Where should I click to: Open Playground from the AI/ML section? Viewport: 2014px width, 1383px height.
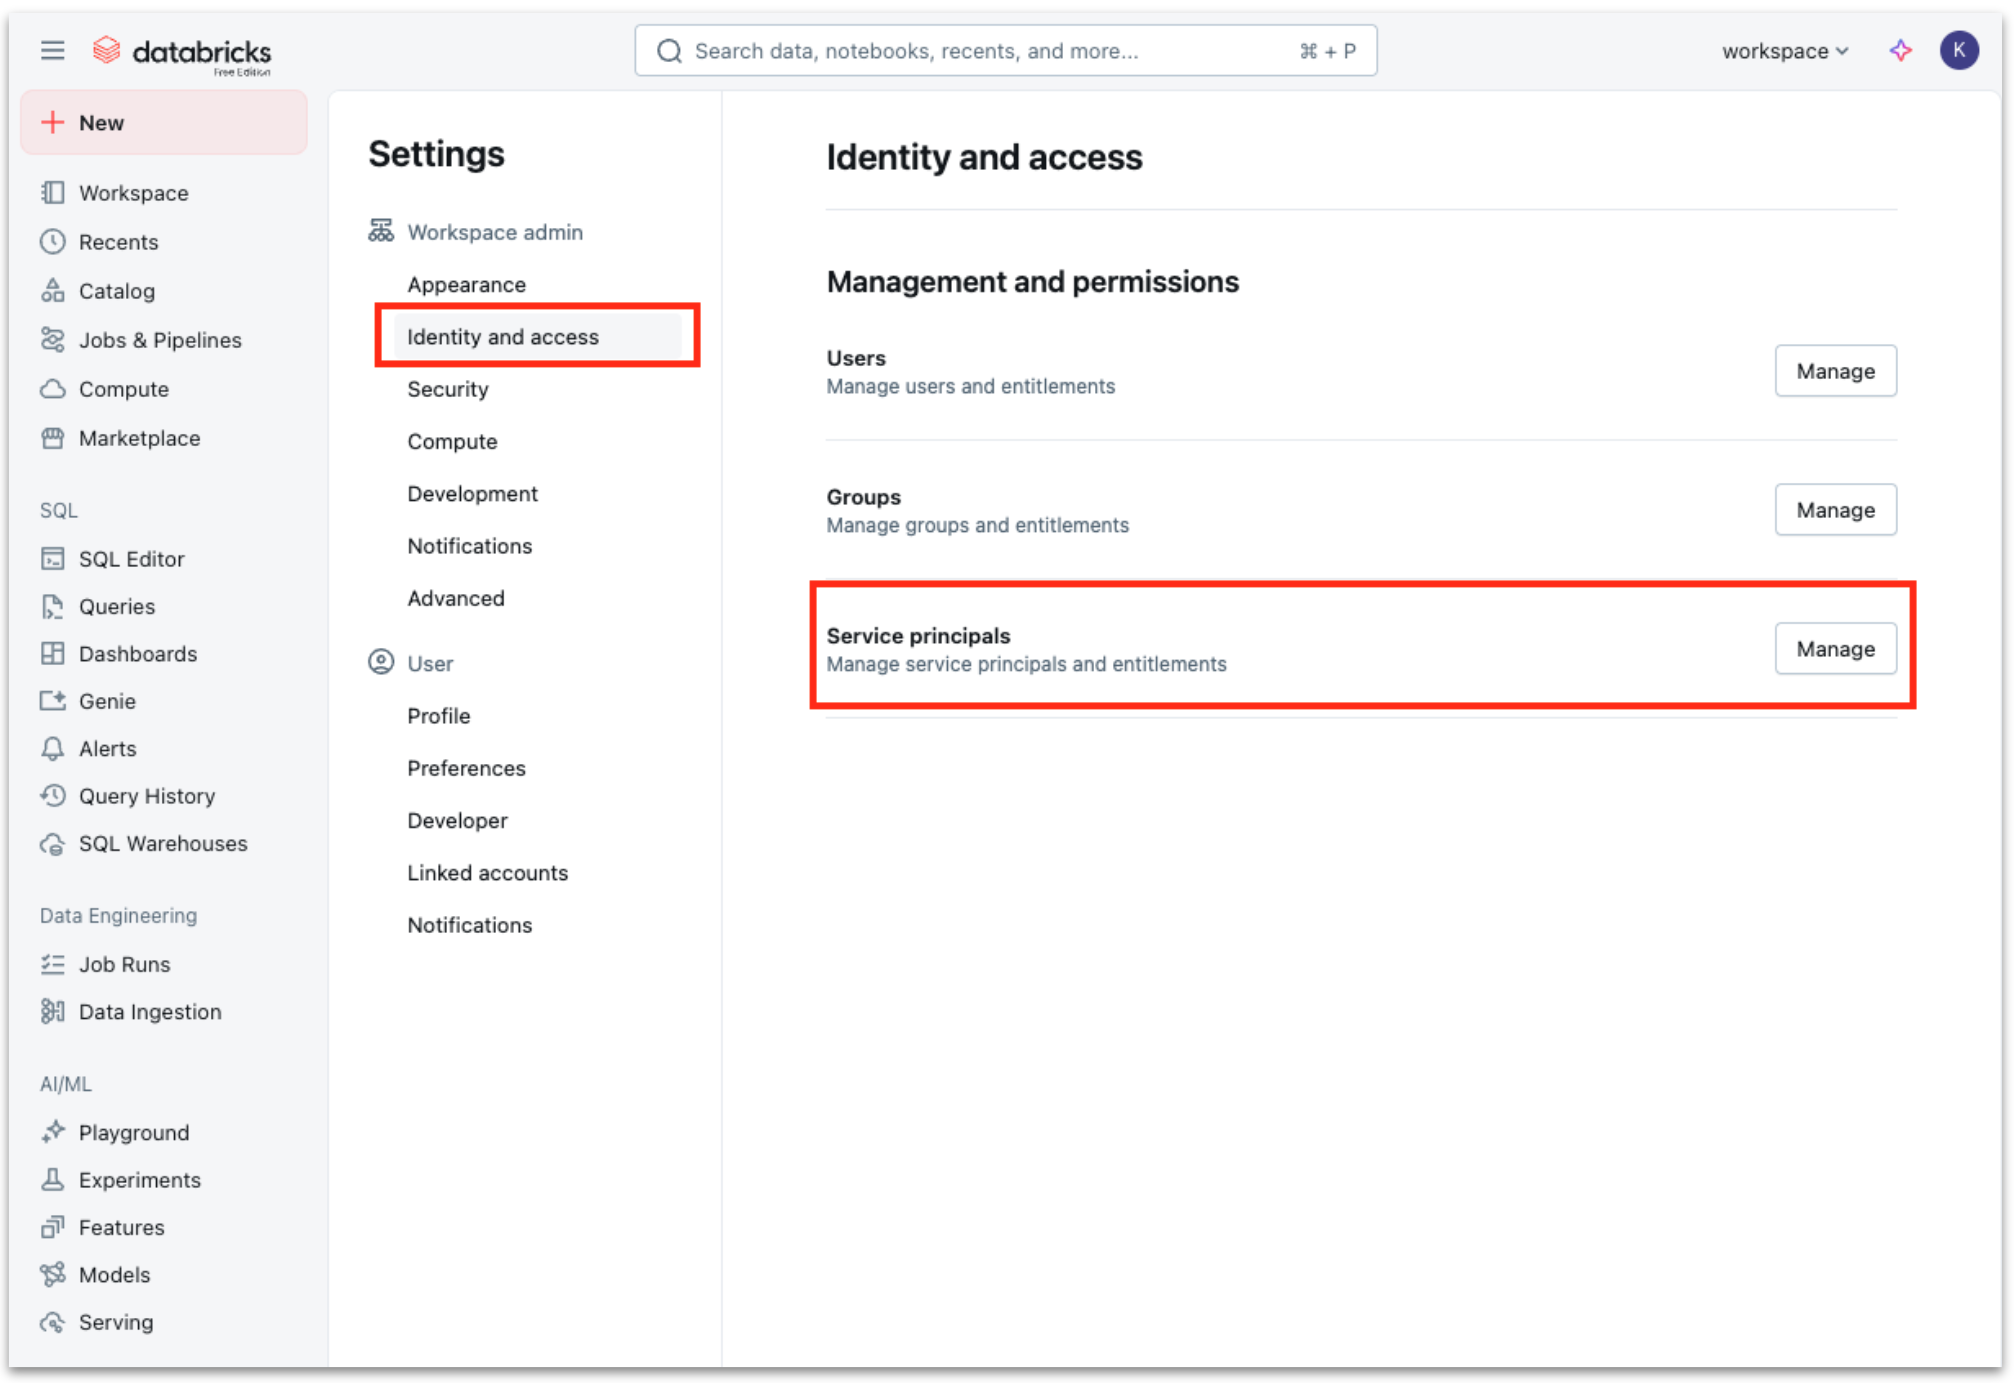click(133, 1132)
